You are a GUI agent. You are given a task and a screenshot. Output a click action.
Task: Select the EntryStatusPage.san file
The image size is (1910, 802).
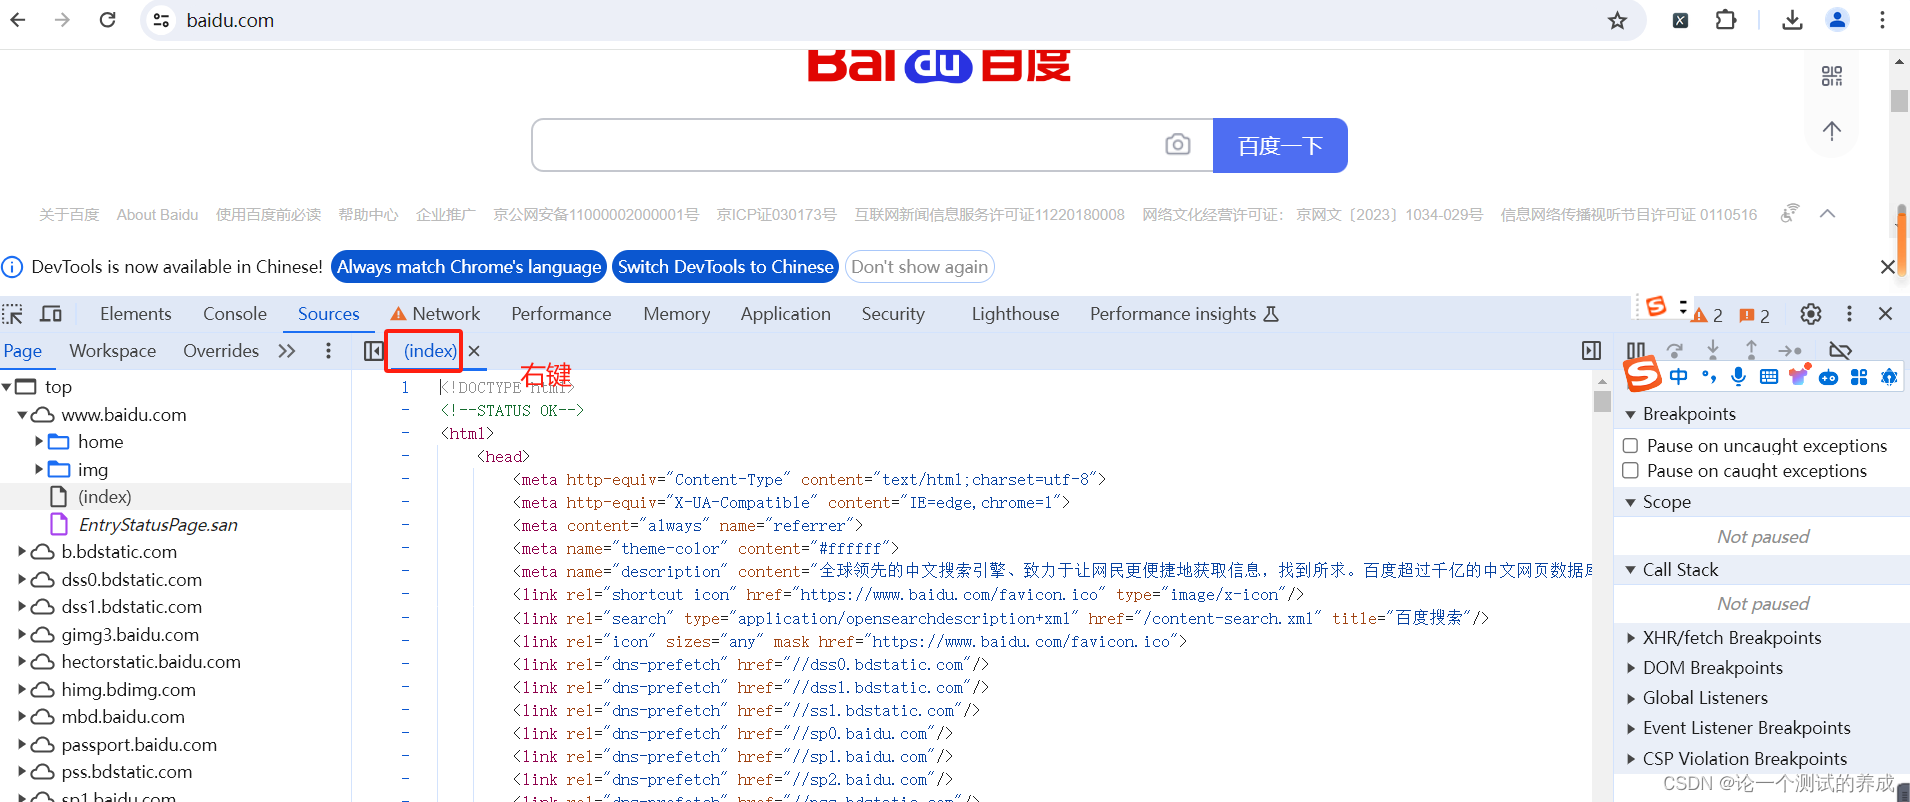(x=158, y=525)
